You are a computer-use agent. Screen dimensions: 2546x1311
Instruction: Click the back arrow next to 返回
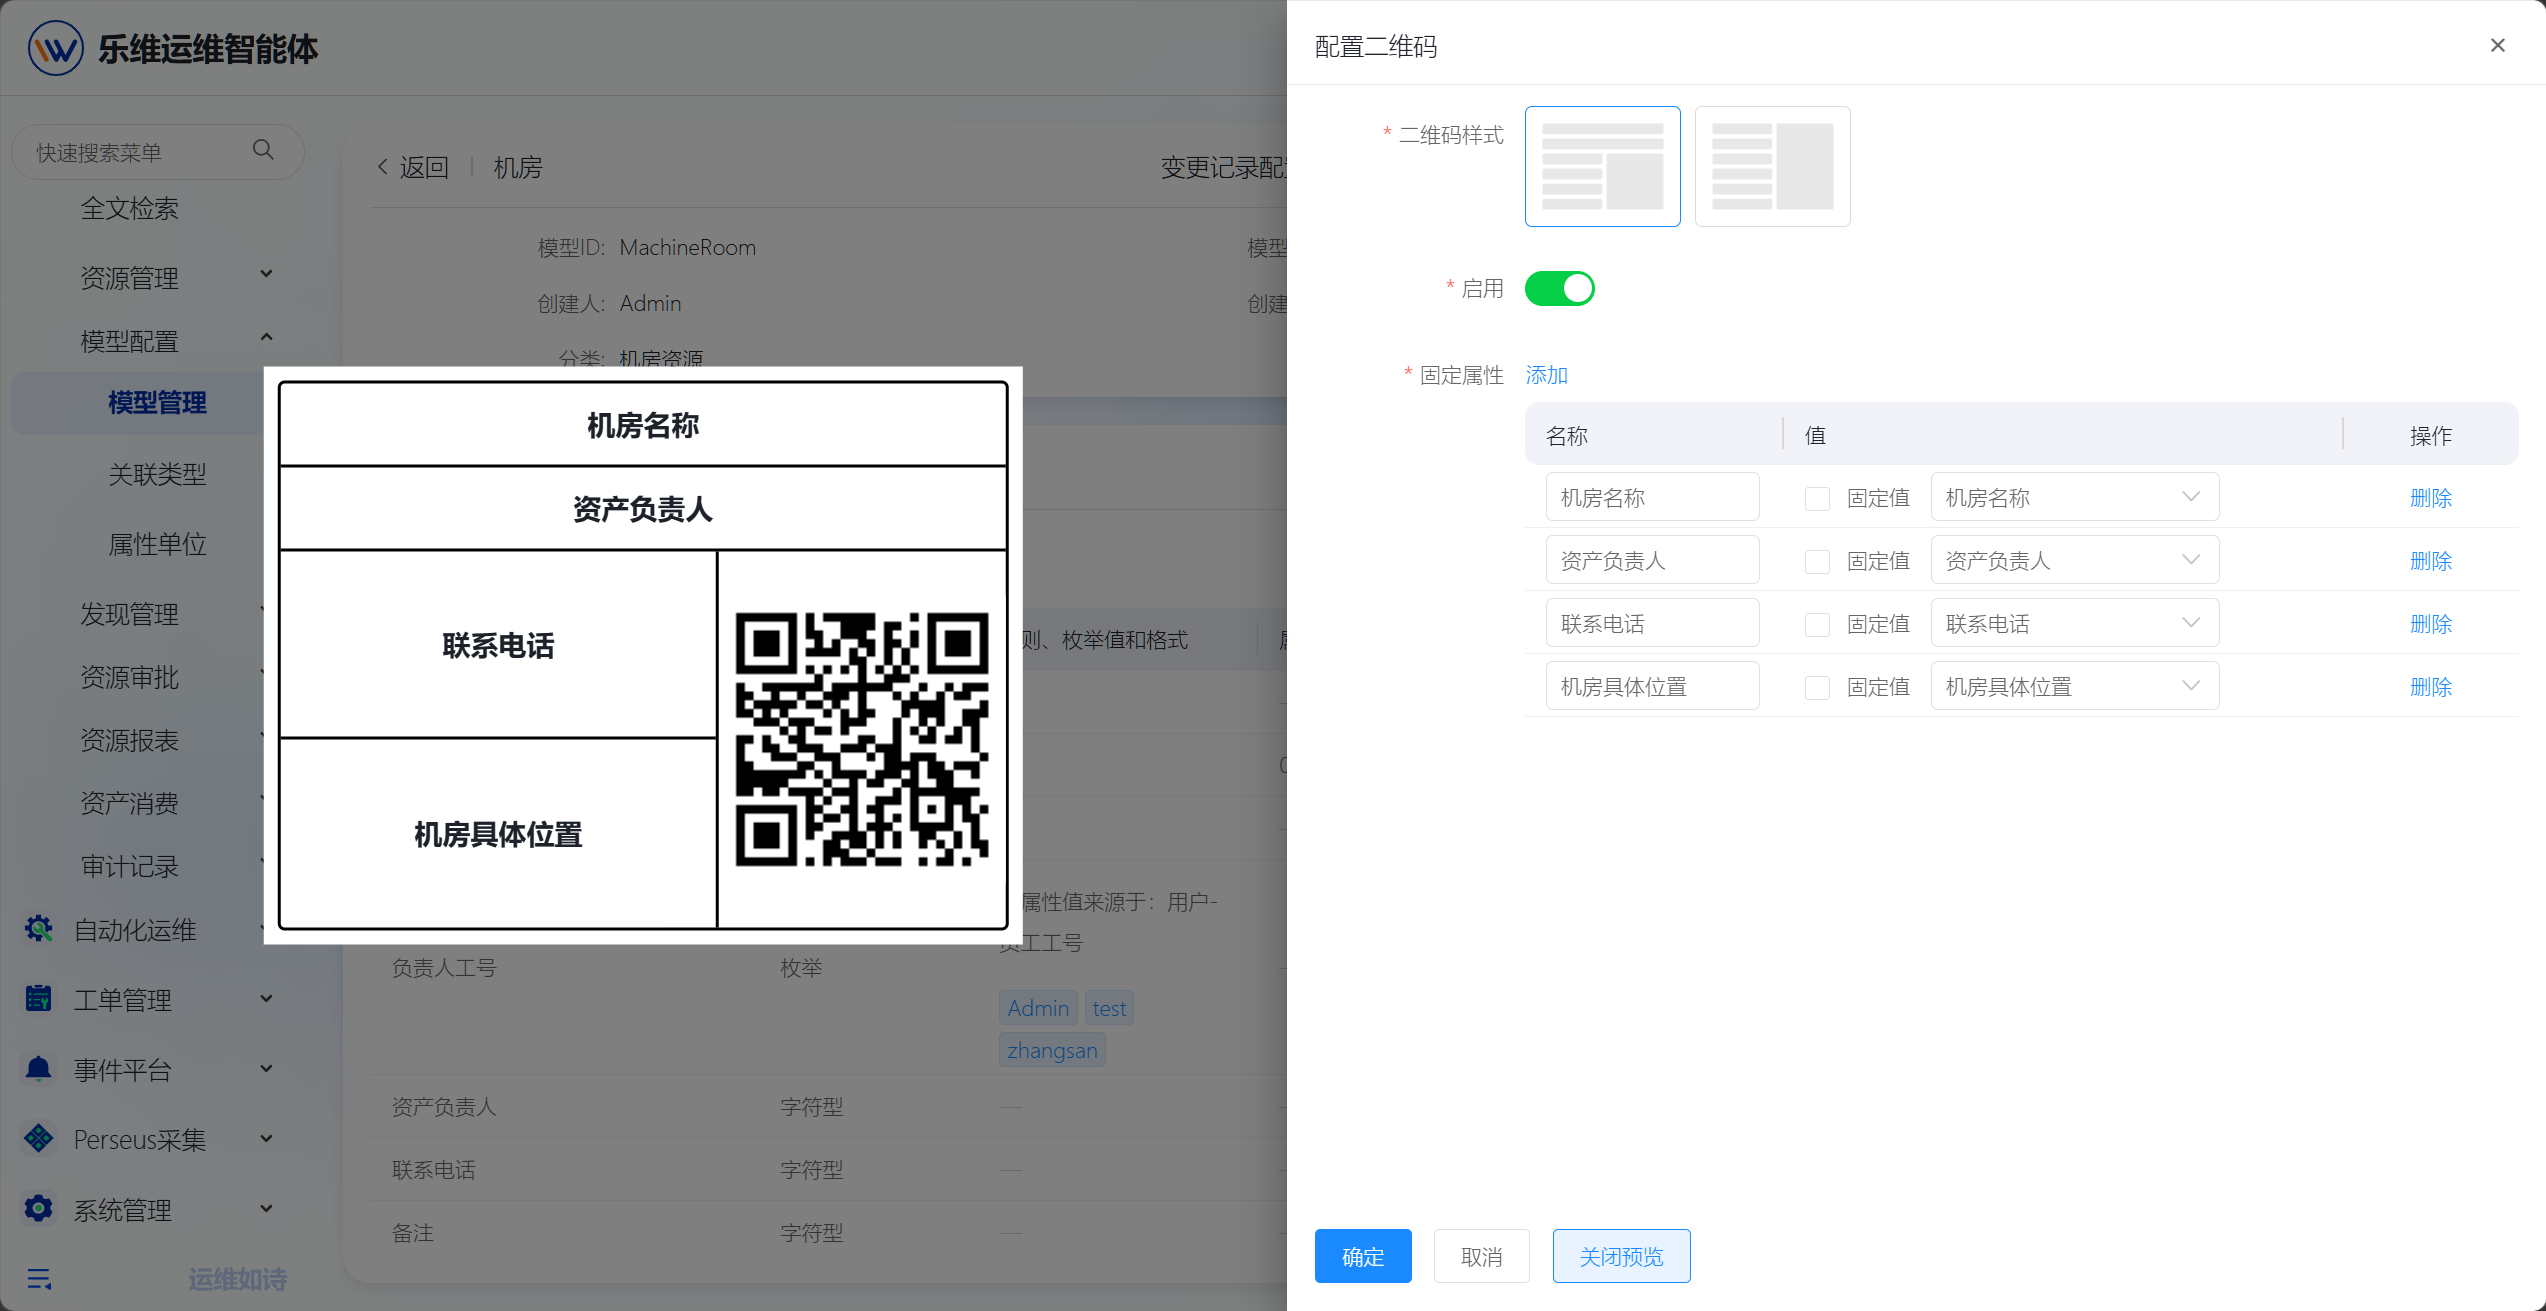[383, 167]
